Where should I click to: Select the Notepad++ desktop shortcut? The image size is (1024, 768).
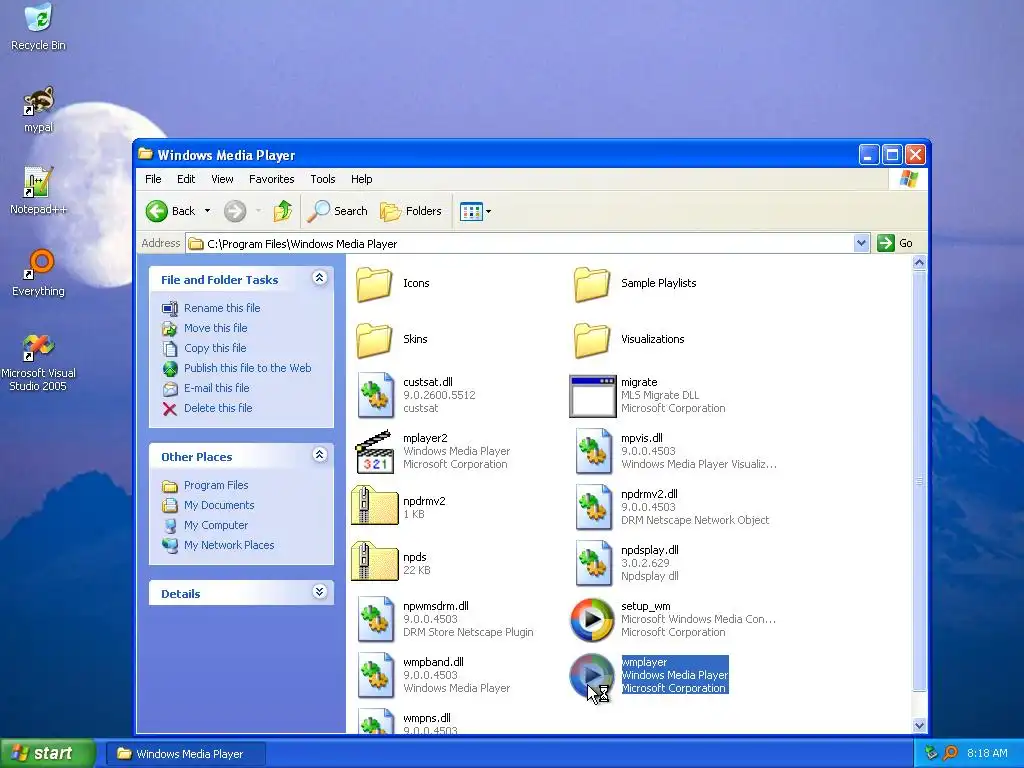[x=38, y=191]
